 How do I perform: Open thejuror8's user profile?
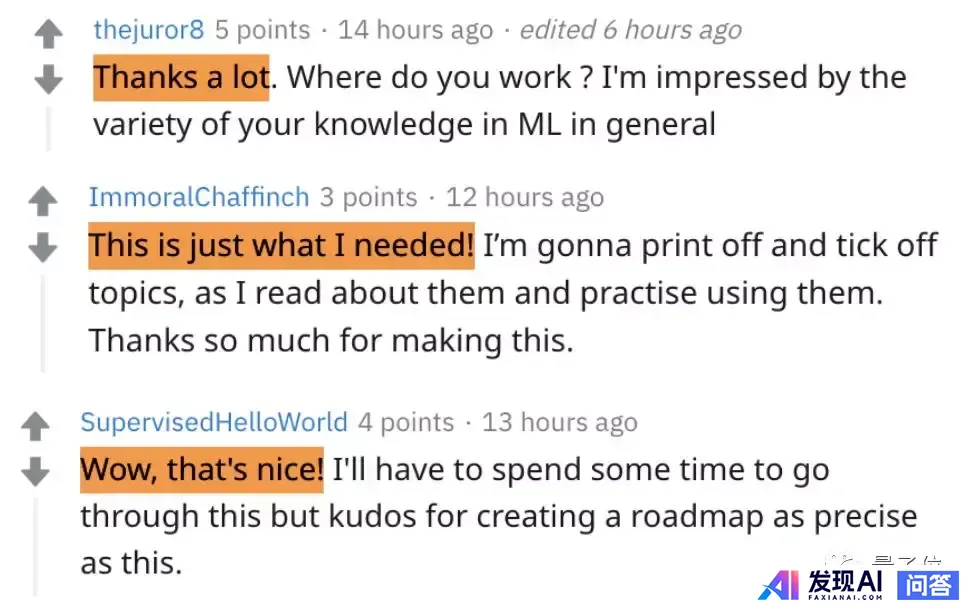click(x=148, y=29)
